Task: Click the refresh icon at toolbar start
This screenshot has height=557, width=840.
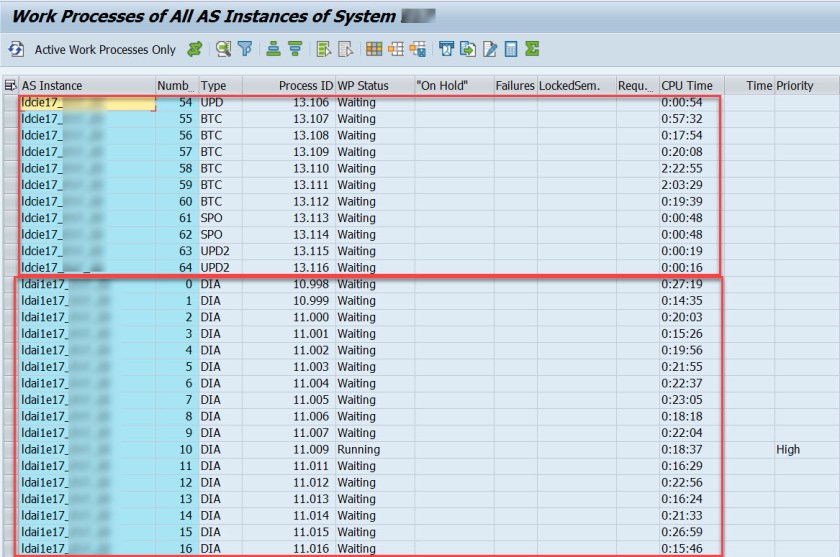Action: point(16,49)
